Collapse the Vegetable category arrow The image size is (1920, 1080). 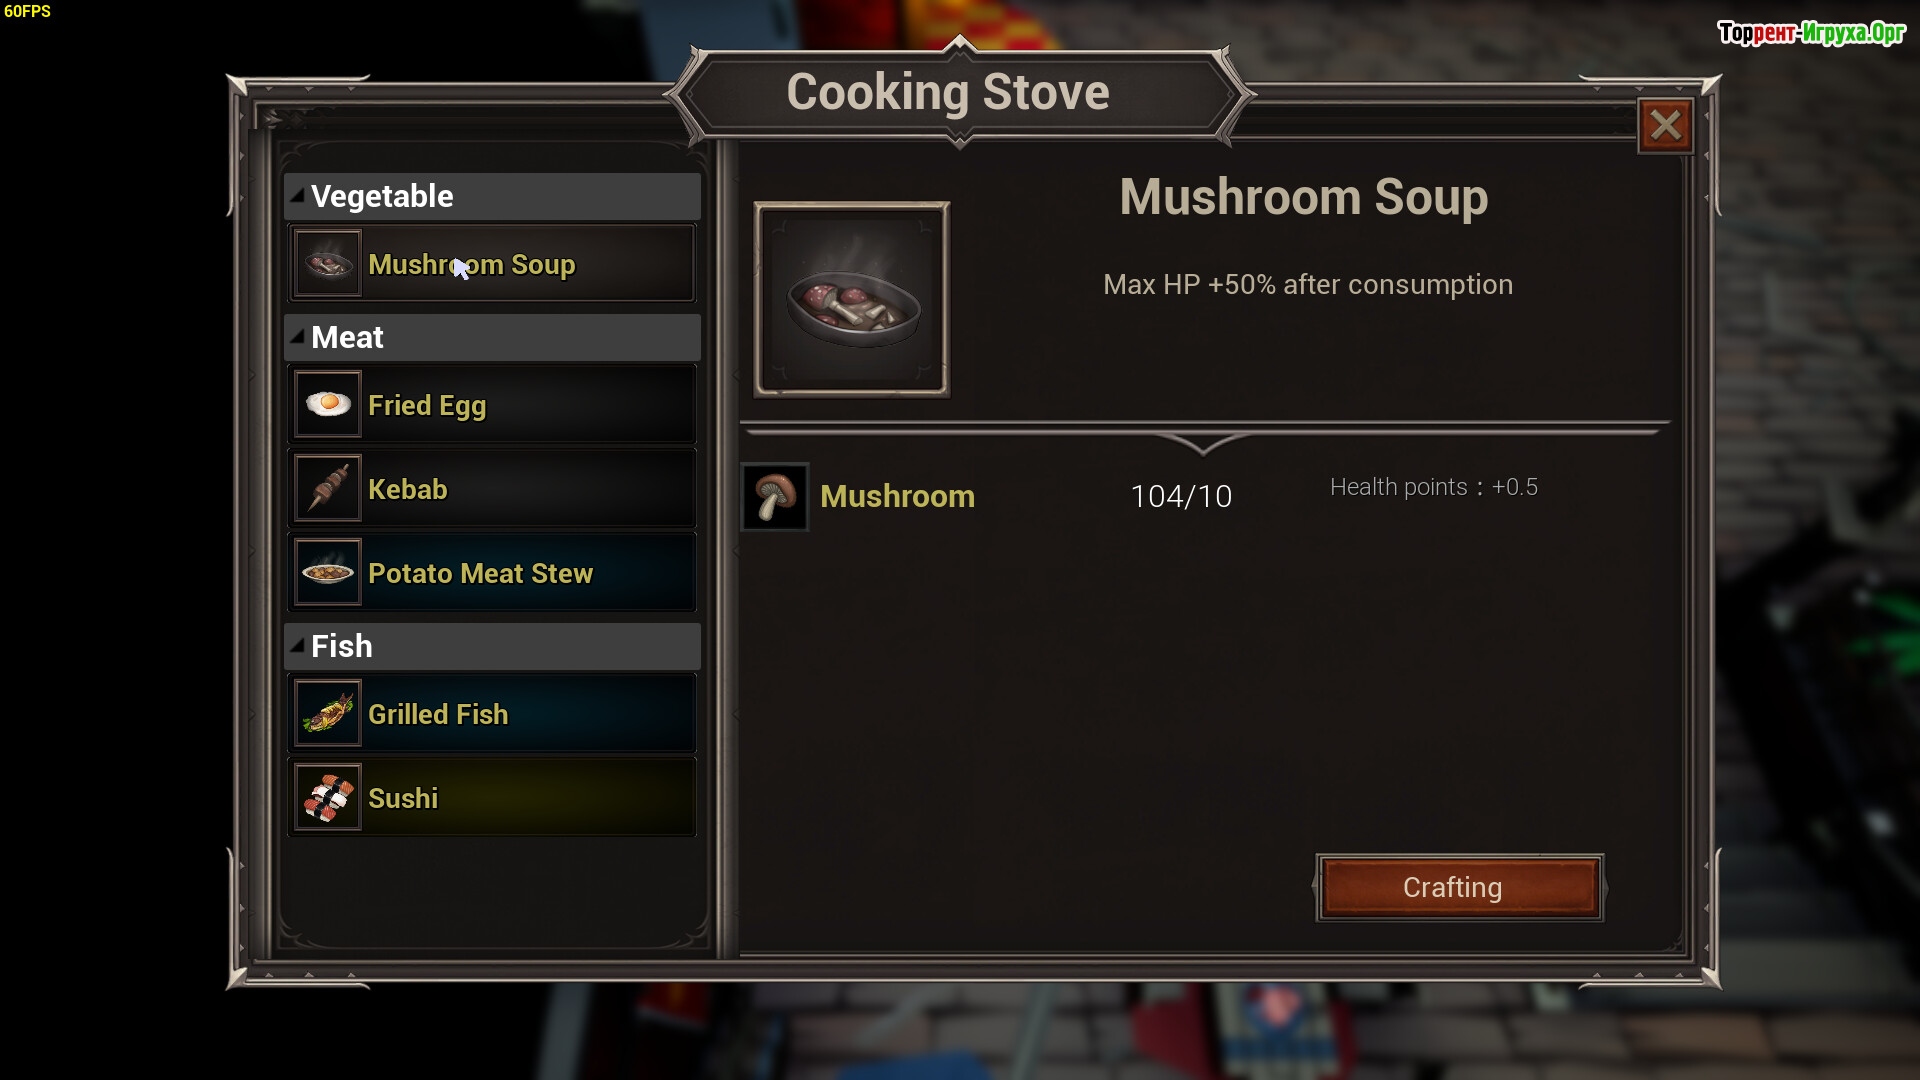point(297,195)
